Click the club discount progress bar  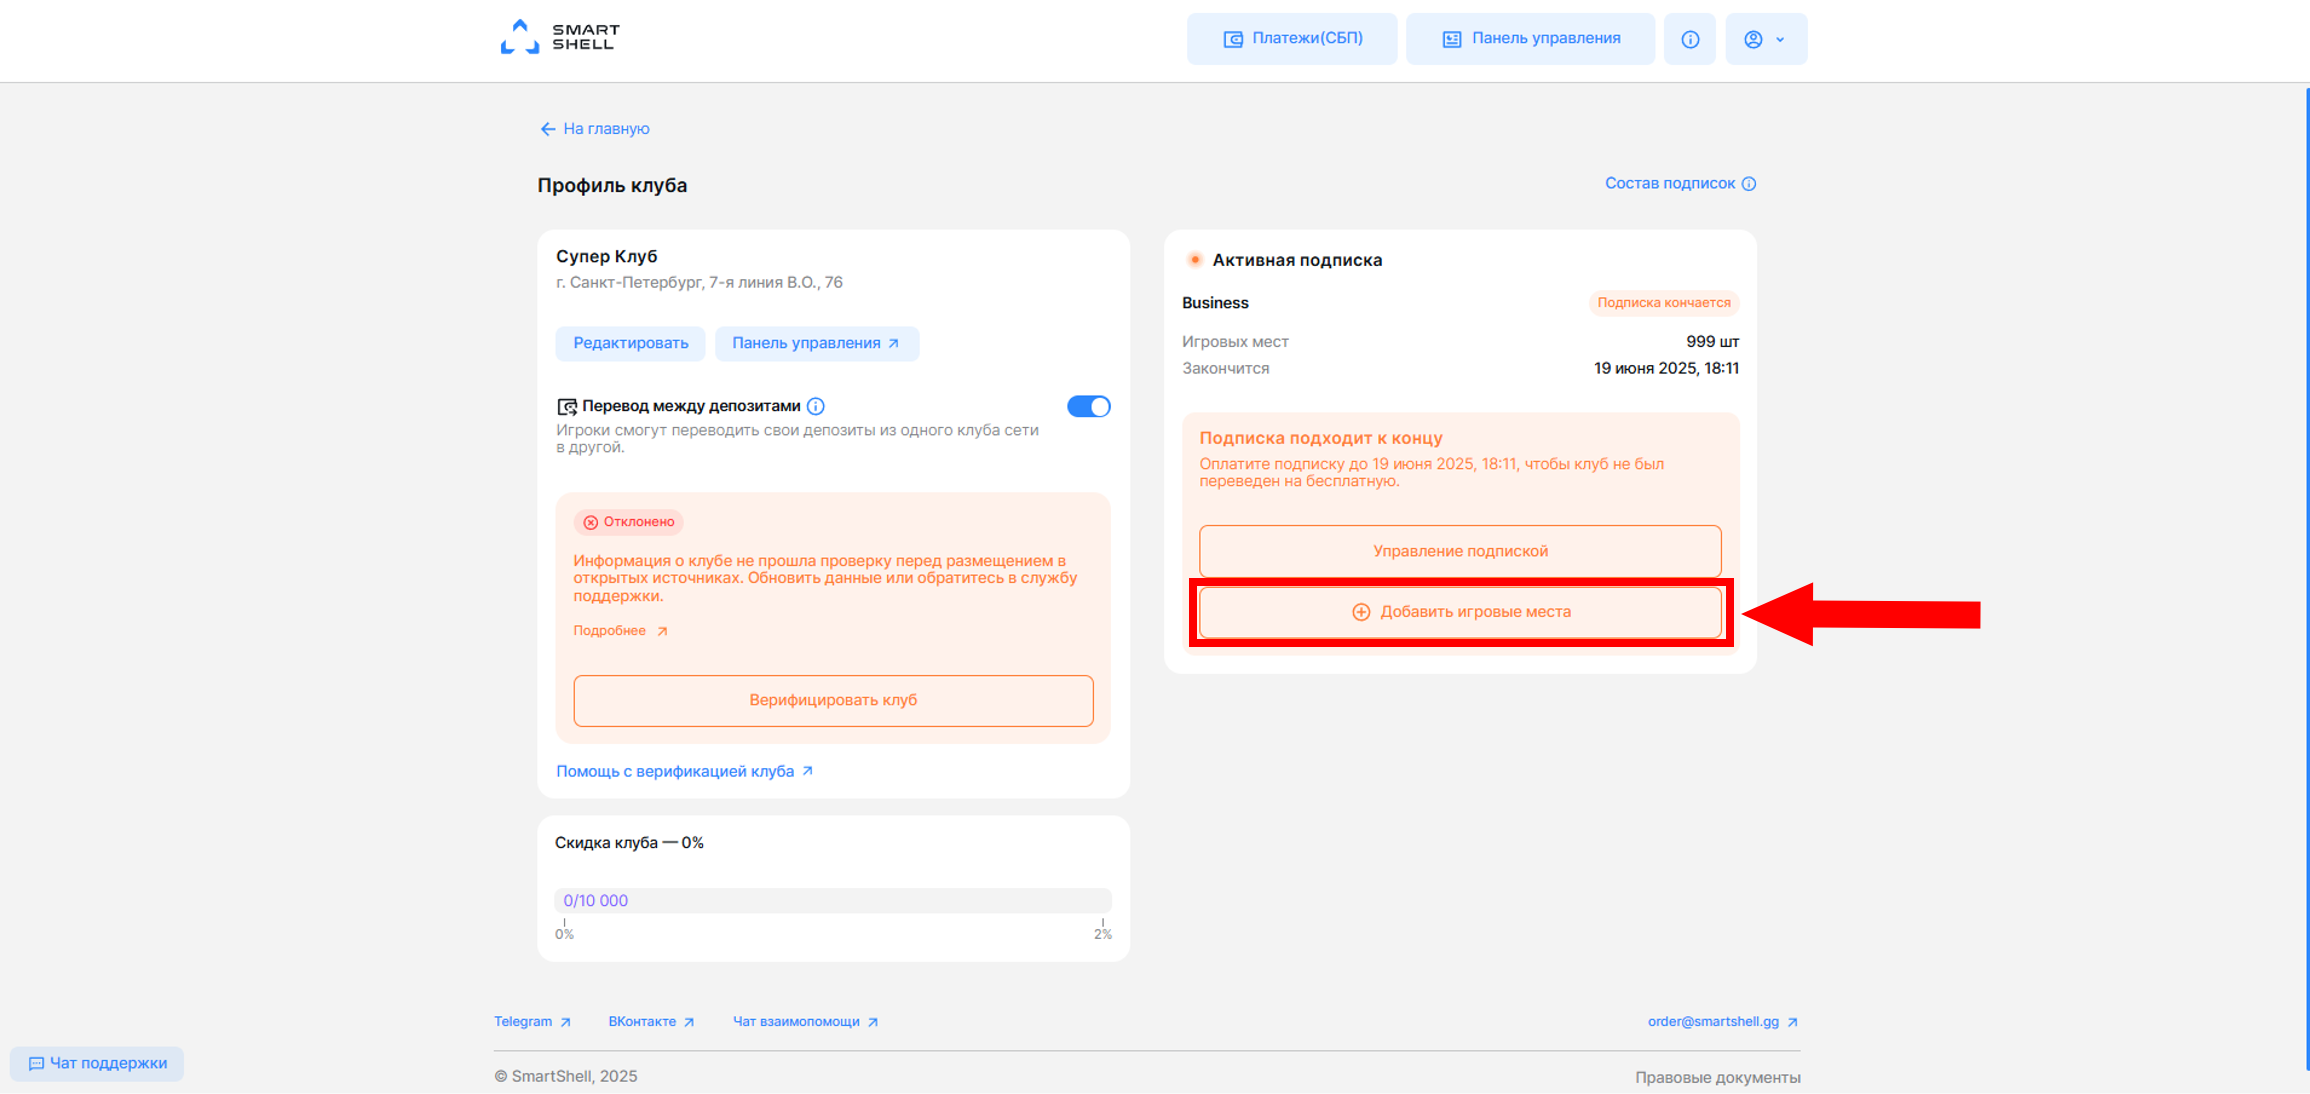click(833, 900)
